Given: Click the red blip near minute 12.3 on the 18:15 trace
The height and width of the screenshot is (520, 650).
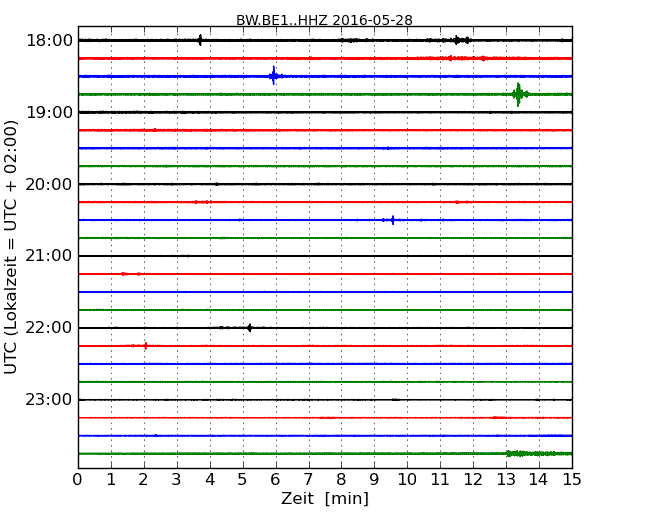Looking at the screenshot, I should [483, 58].
